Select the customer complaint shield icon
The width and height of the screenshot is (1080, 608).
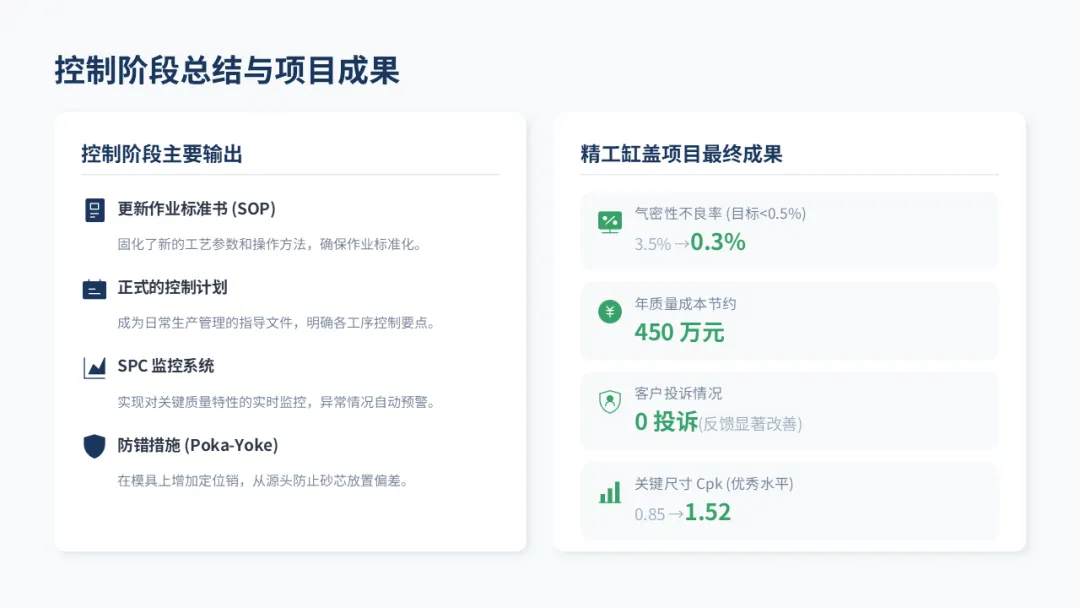coord(610,401)
